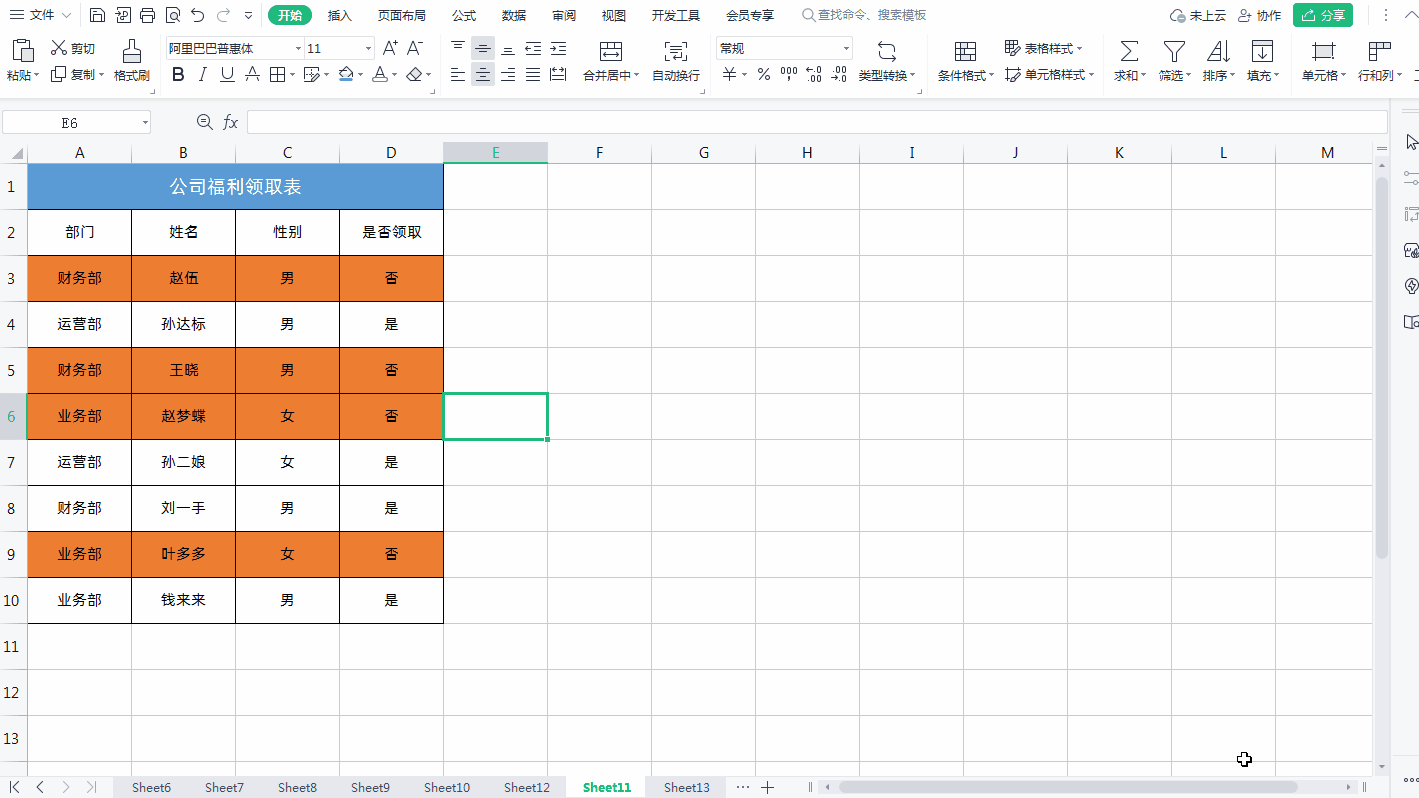The height and width of the screenshot is (798, 1419).
Task: Click the Filter (筛选) funnel icon
Action: pos(1174,51)
